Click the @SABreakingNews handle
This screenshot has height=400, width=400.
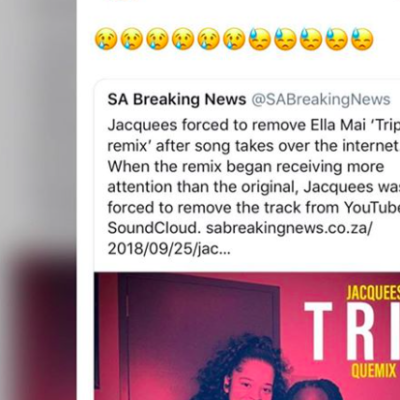point(321,99)
